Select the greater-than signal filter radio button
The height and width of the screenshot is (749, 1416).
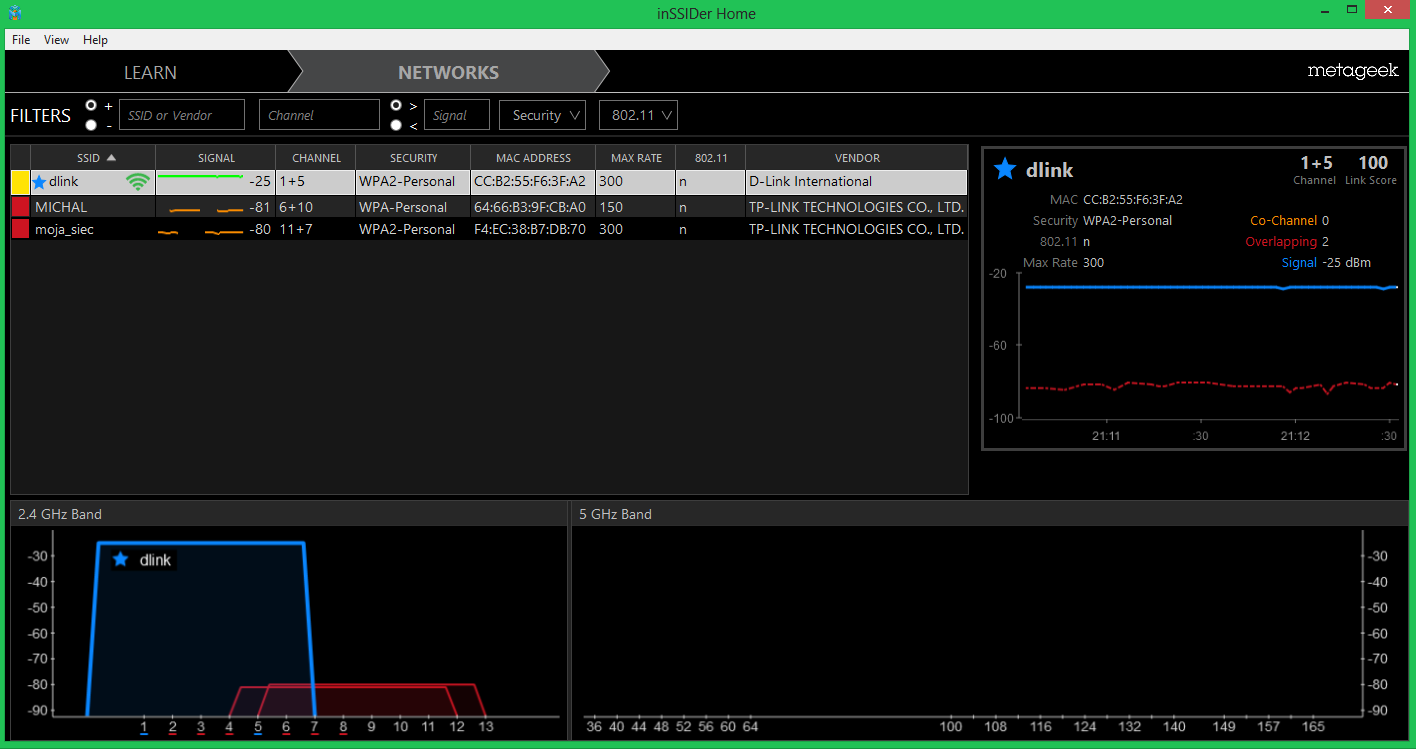[x=396, y=105]
